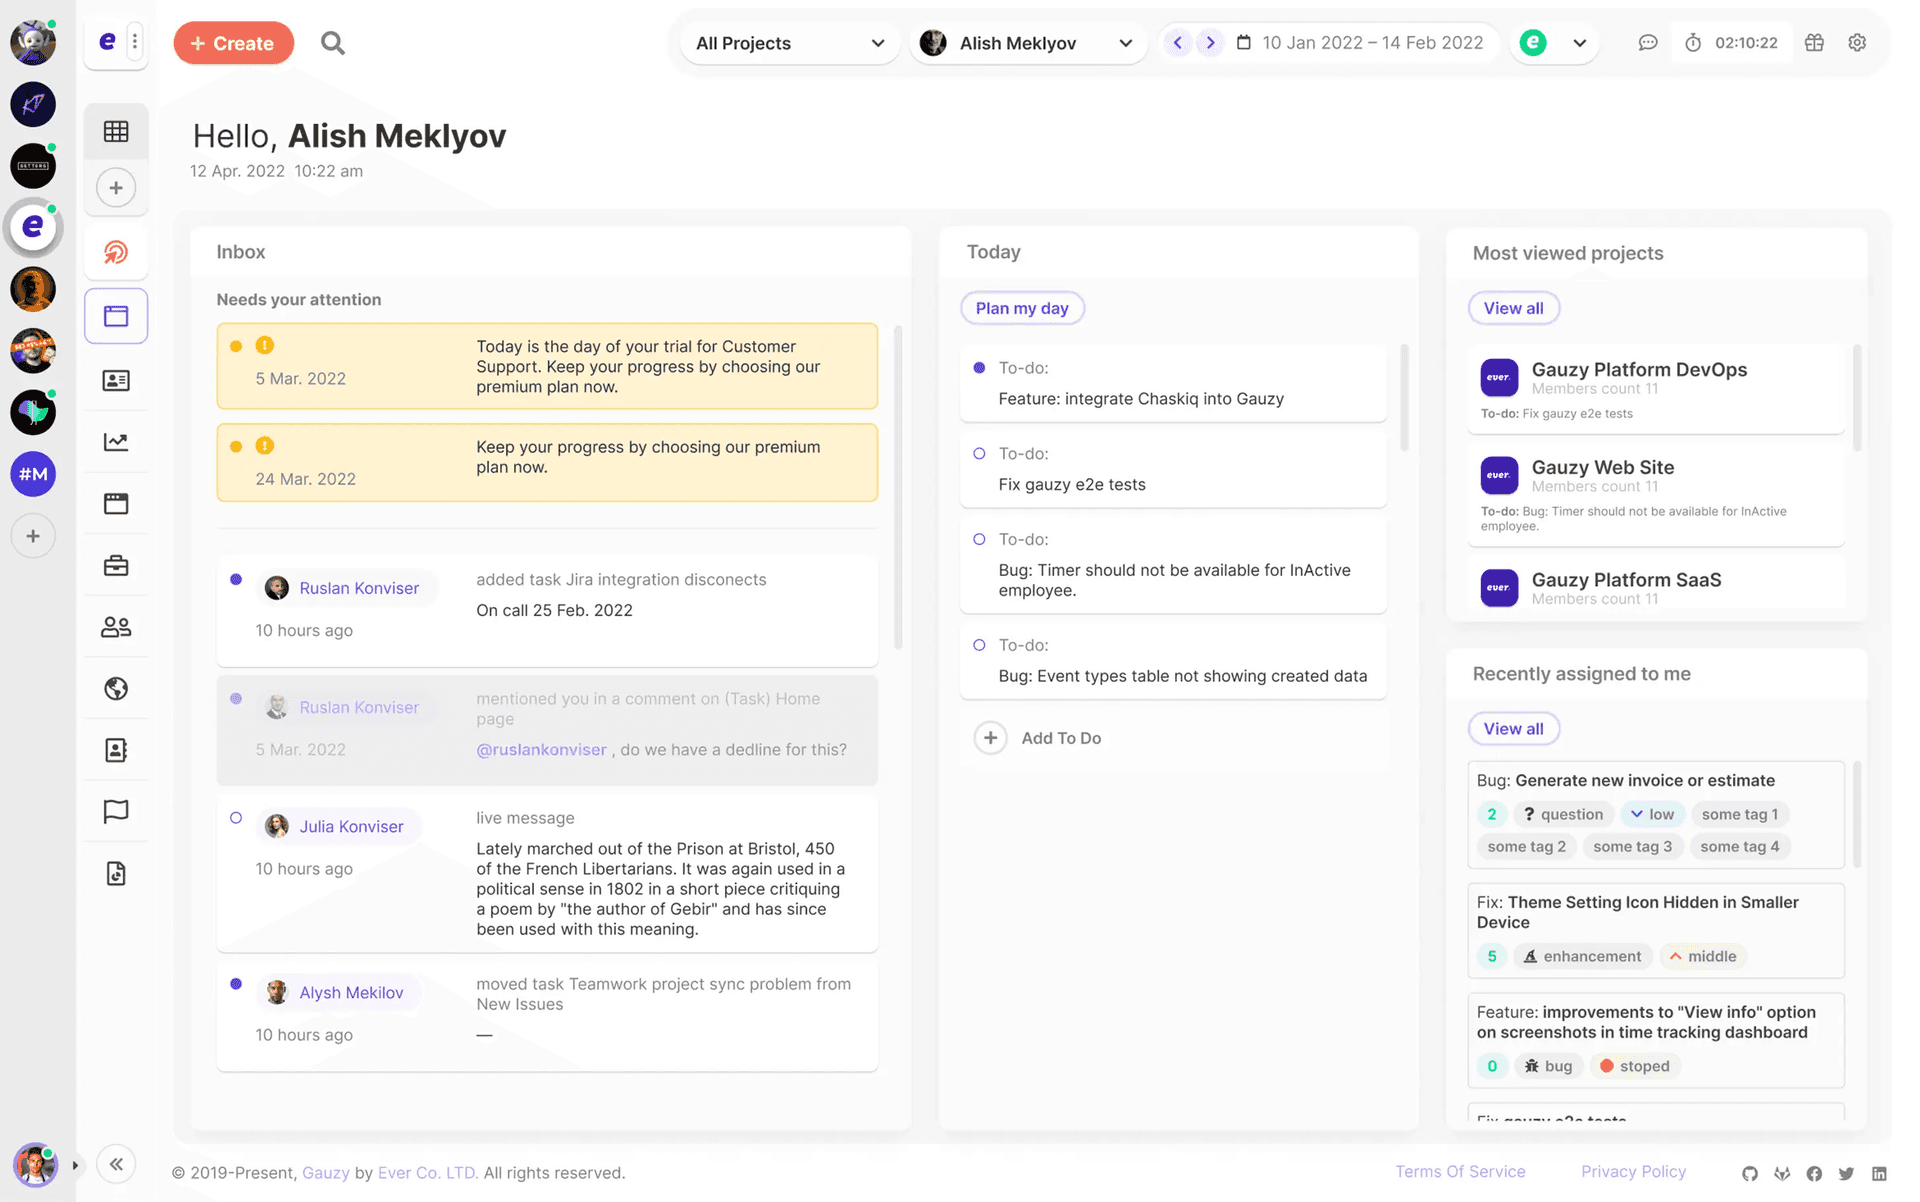This screenshot has height=1202, width=1920.
Task: Open the Alish Meklyov user dropdown
Action: tap(1028, 43)
